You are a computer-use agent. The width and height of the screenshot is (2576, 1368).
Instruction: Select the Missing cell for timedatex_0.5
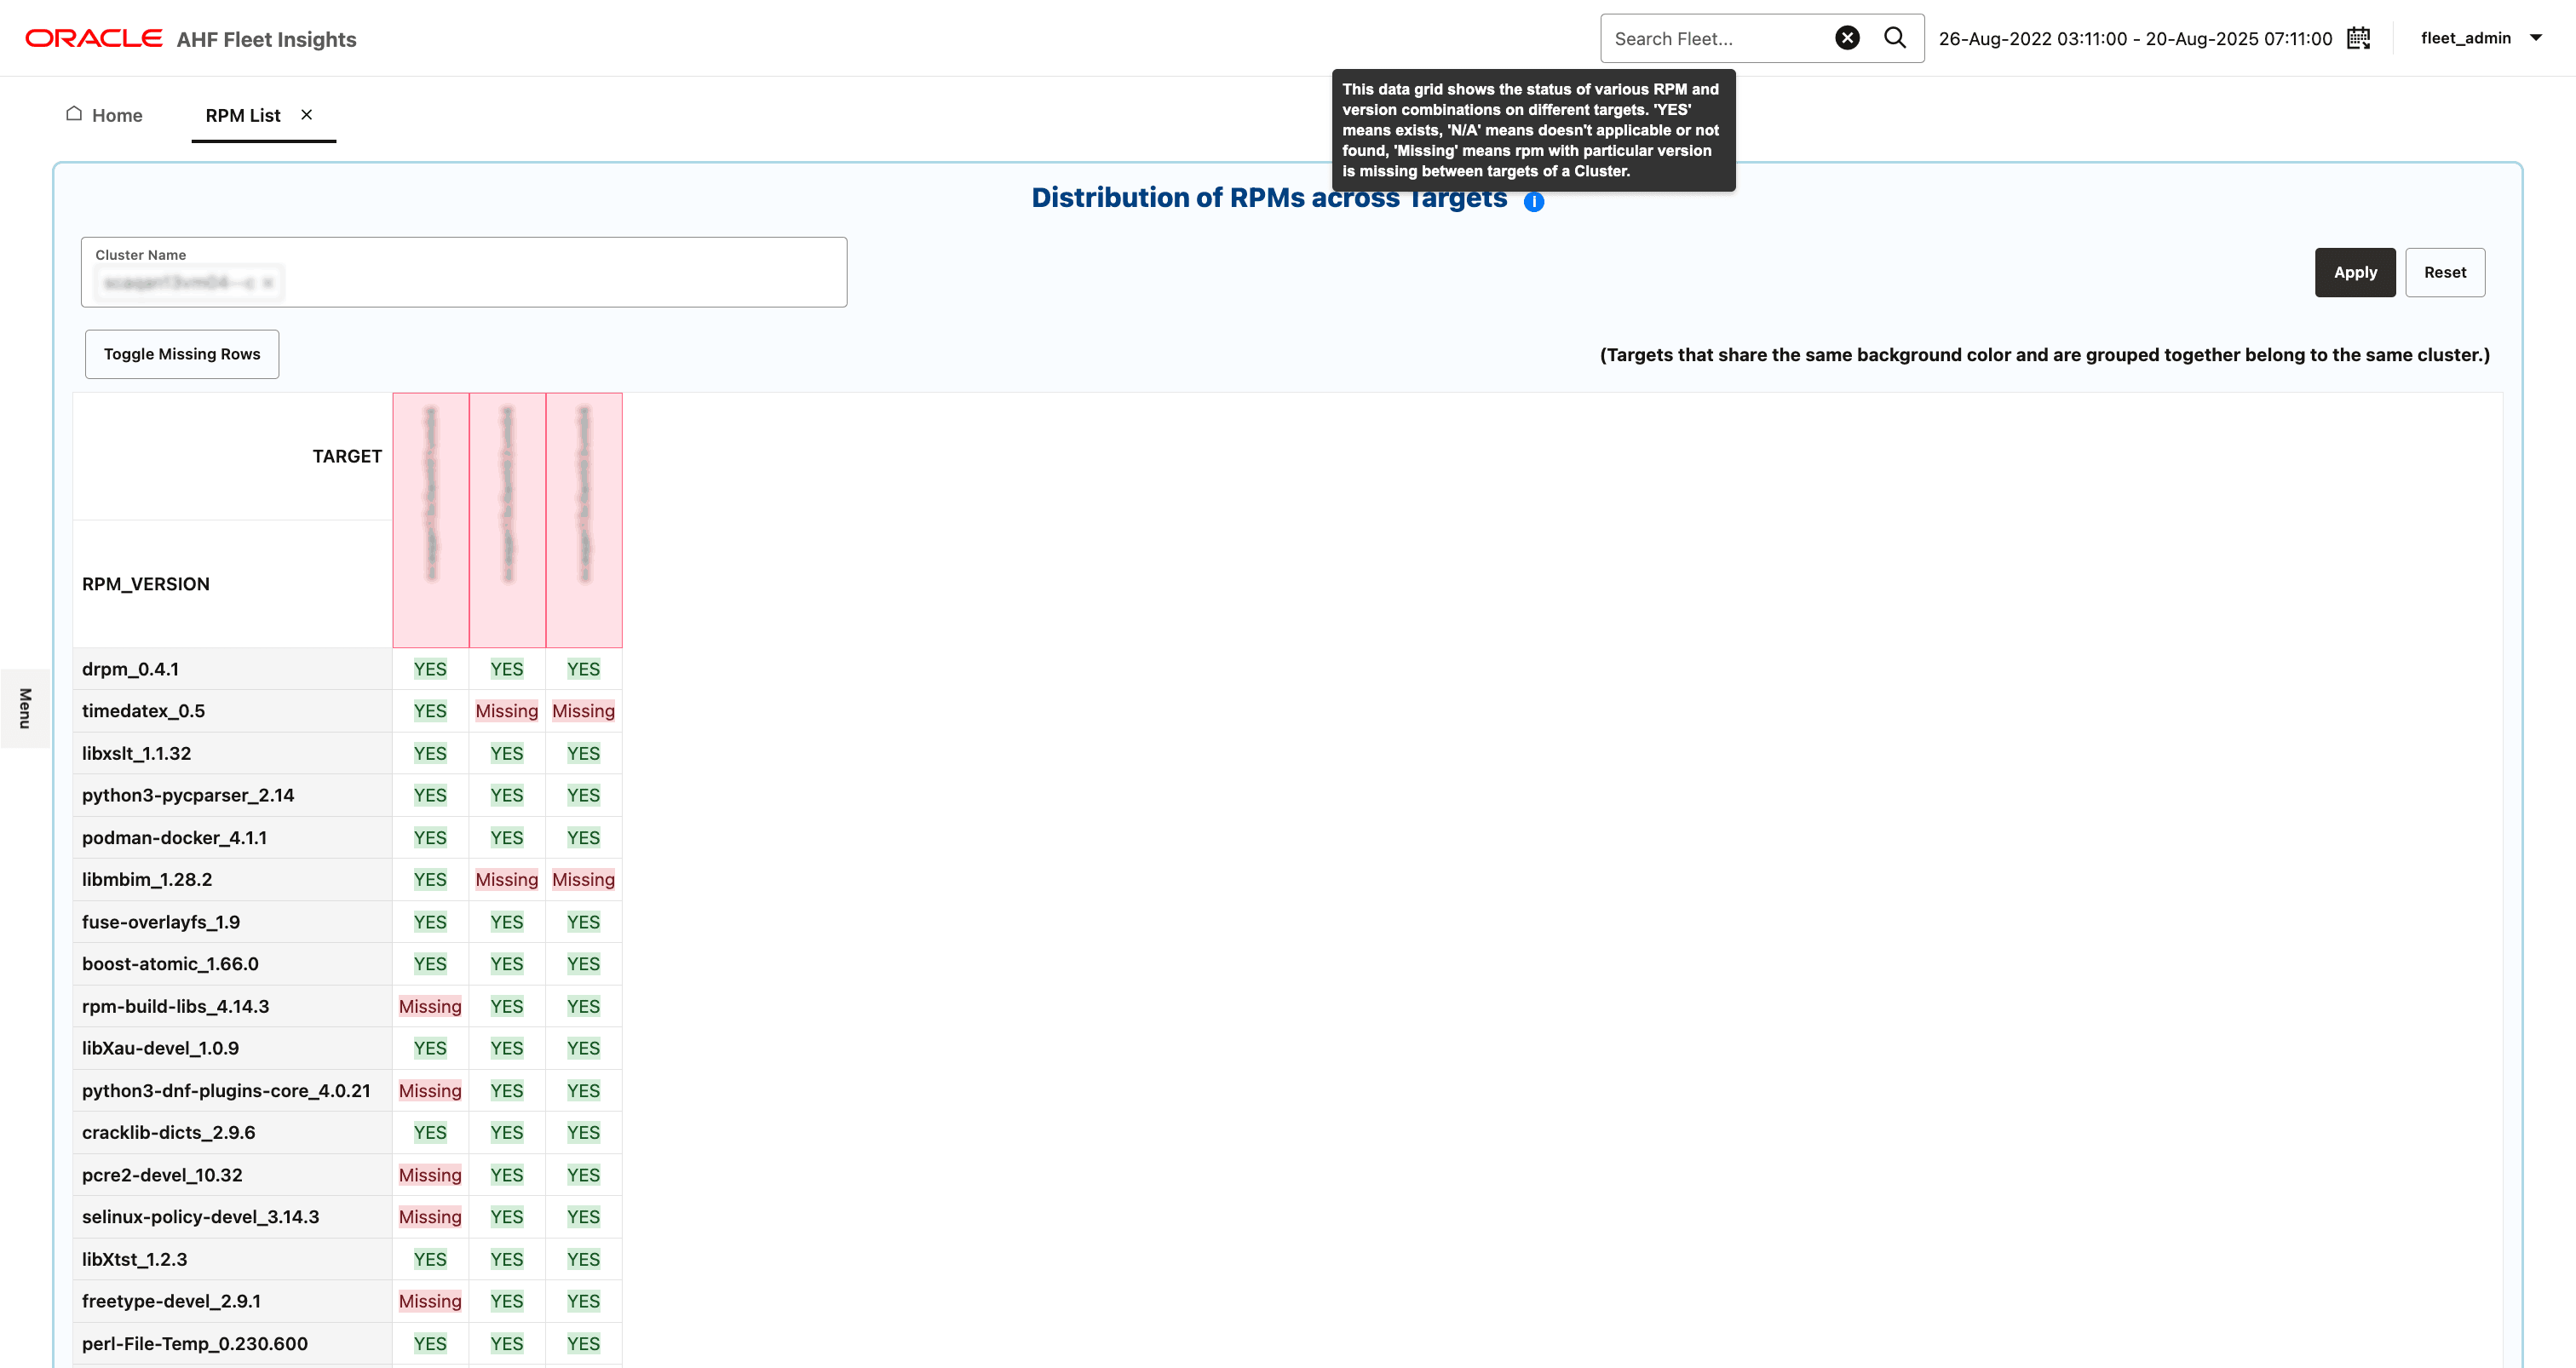click(x=506, y=710)
